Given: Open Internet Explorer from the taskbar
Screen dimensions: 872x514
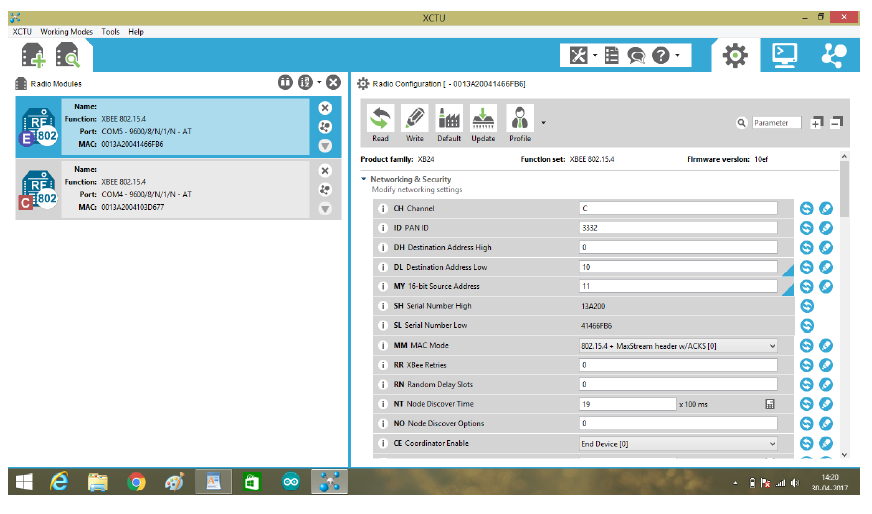Looking at the screenshot, I should point(59,482).
